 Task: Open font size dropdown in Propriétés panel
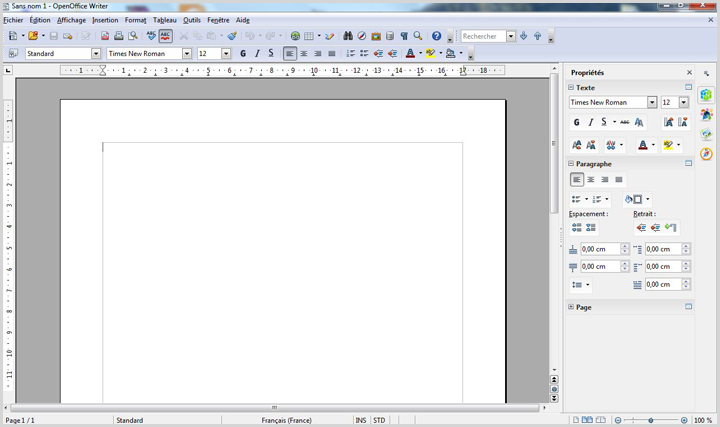(x=684, y=102)
